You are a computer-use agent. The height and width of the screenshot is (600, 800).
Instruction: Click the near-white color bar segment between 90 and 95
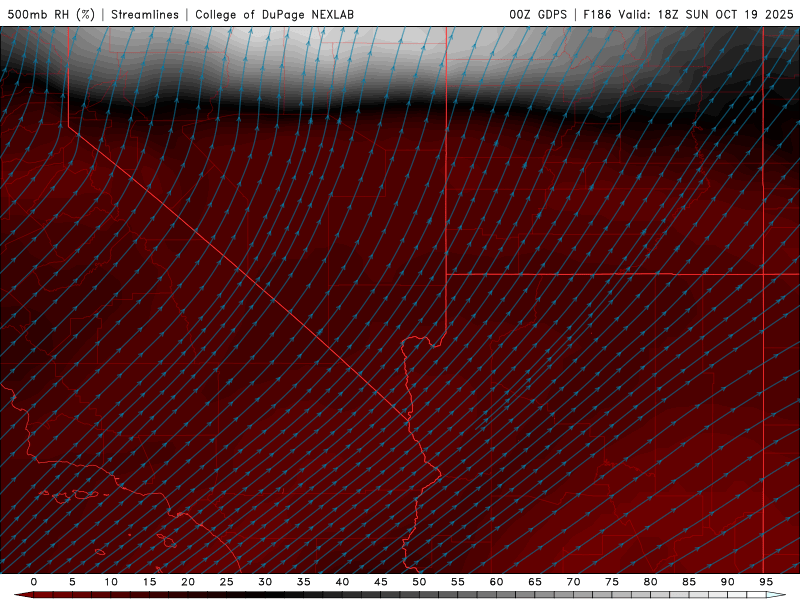click(x=746, y=595)
